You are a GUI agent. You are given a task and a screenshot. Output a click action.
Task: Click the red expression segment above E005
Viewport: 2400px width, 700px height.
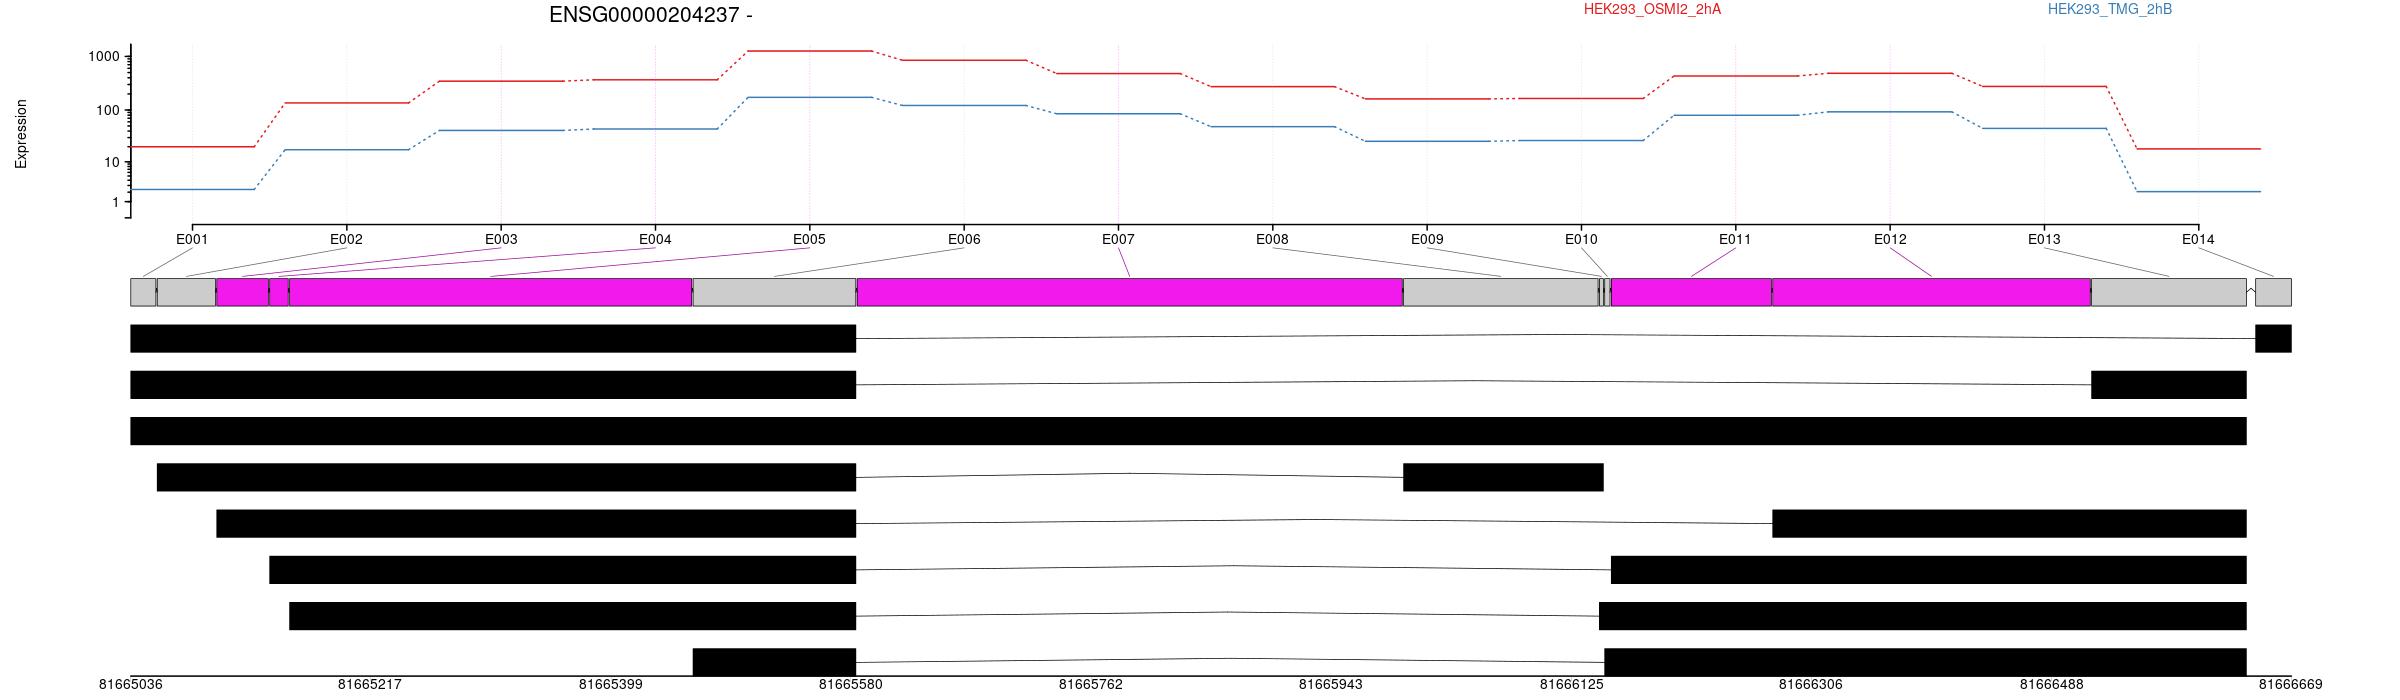809,50
